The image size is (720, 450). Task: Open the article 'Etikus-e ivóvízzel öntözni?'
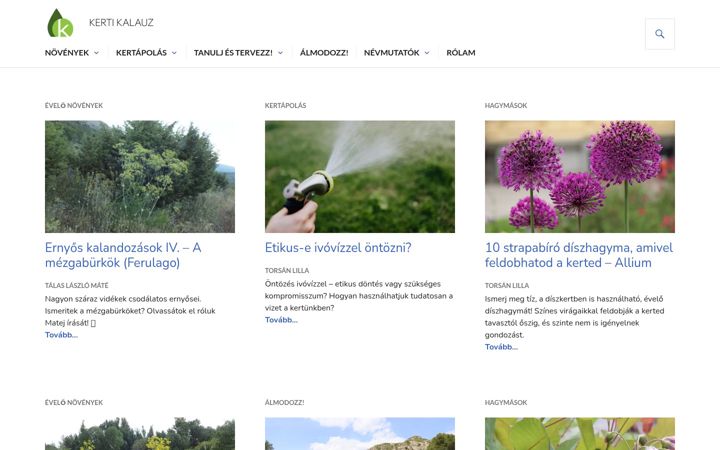pyautogui.click(x=338, y=248)
